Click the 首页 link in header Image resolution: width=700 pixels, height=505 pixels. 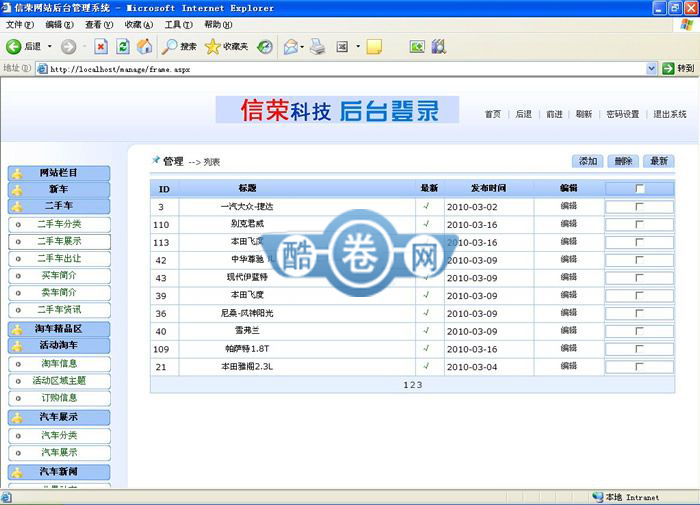tap(493, 114)
